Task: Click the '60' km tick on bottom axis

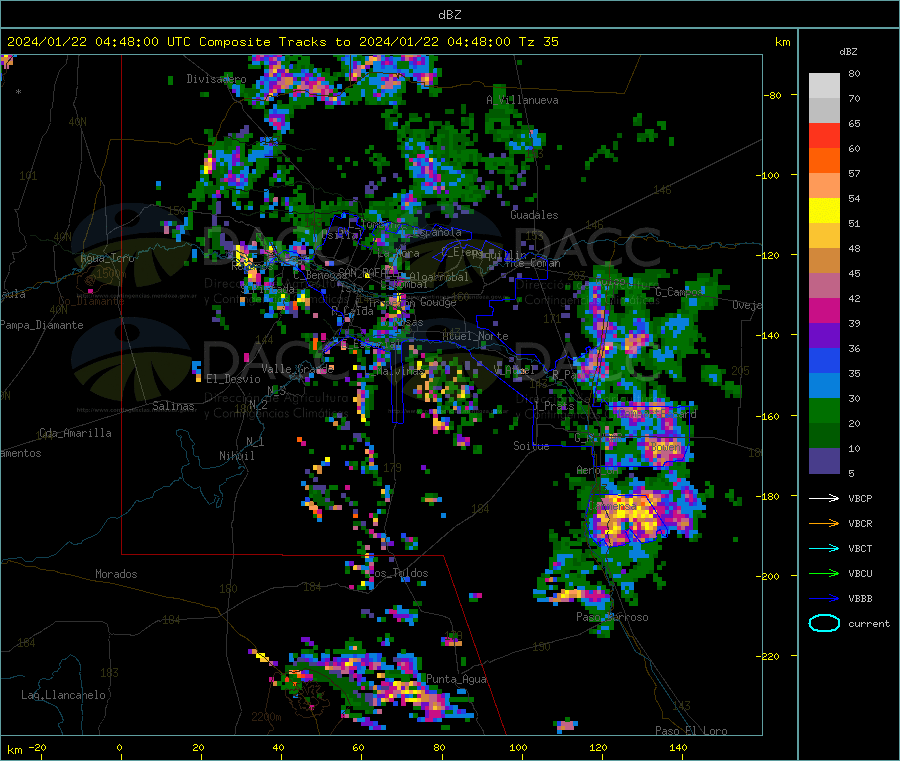Action: (x=358, y=747)
